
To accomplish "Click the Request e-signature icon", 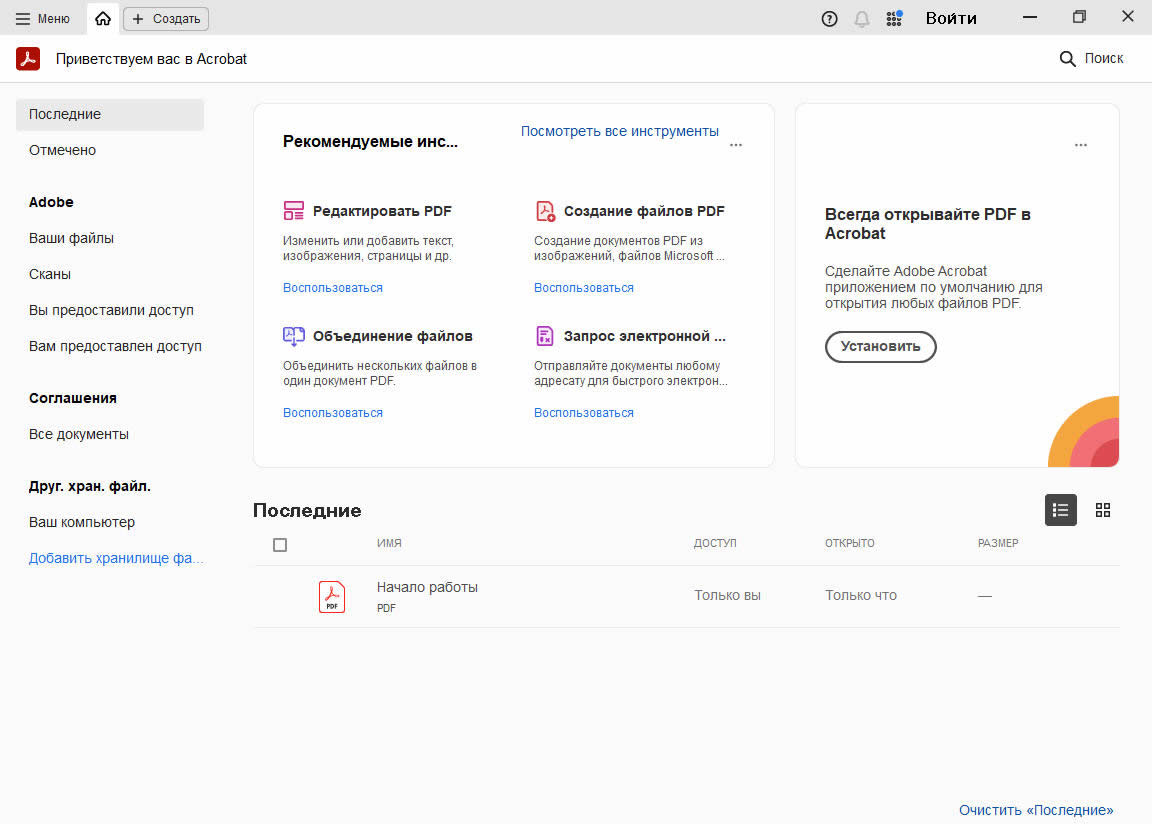I will coord(545,336).
